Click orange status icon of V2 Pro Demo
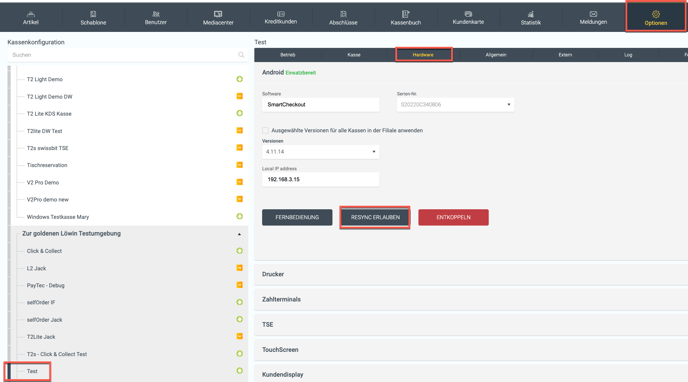 [240, 182]
